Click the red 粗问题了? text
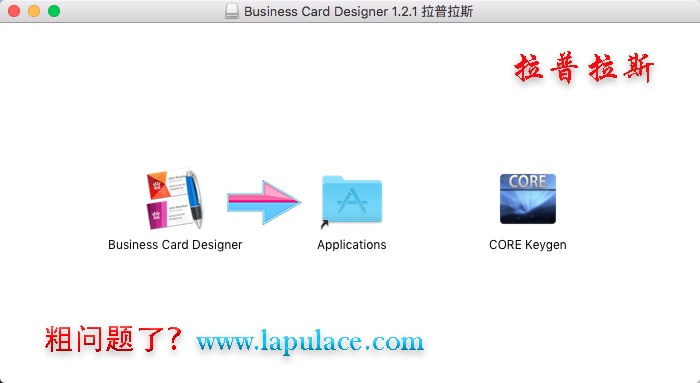Viewport: 700px width, 383px height. point(114,339)
